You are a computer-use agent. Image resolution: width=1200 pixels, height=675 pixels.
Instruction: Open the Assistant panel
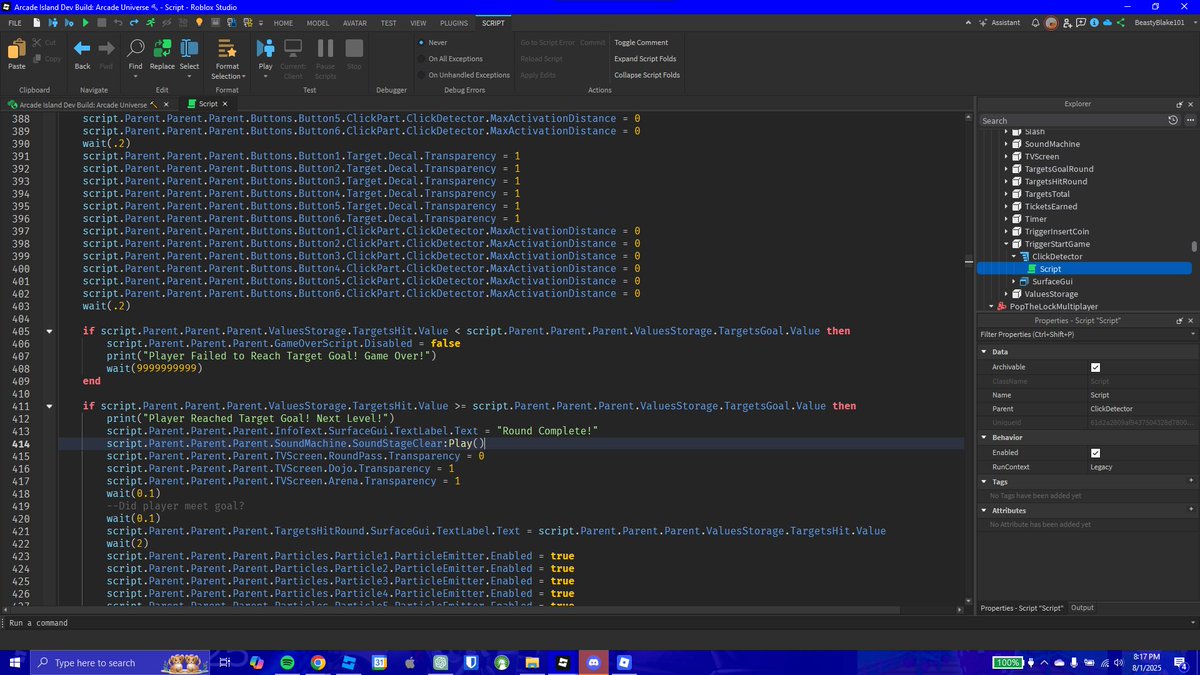coord(1000,22)
